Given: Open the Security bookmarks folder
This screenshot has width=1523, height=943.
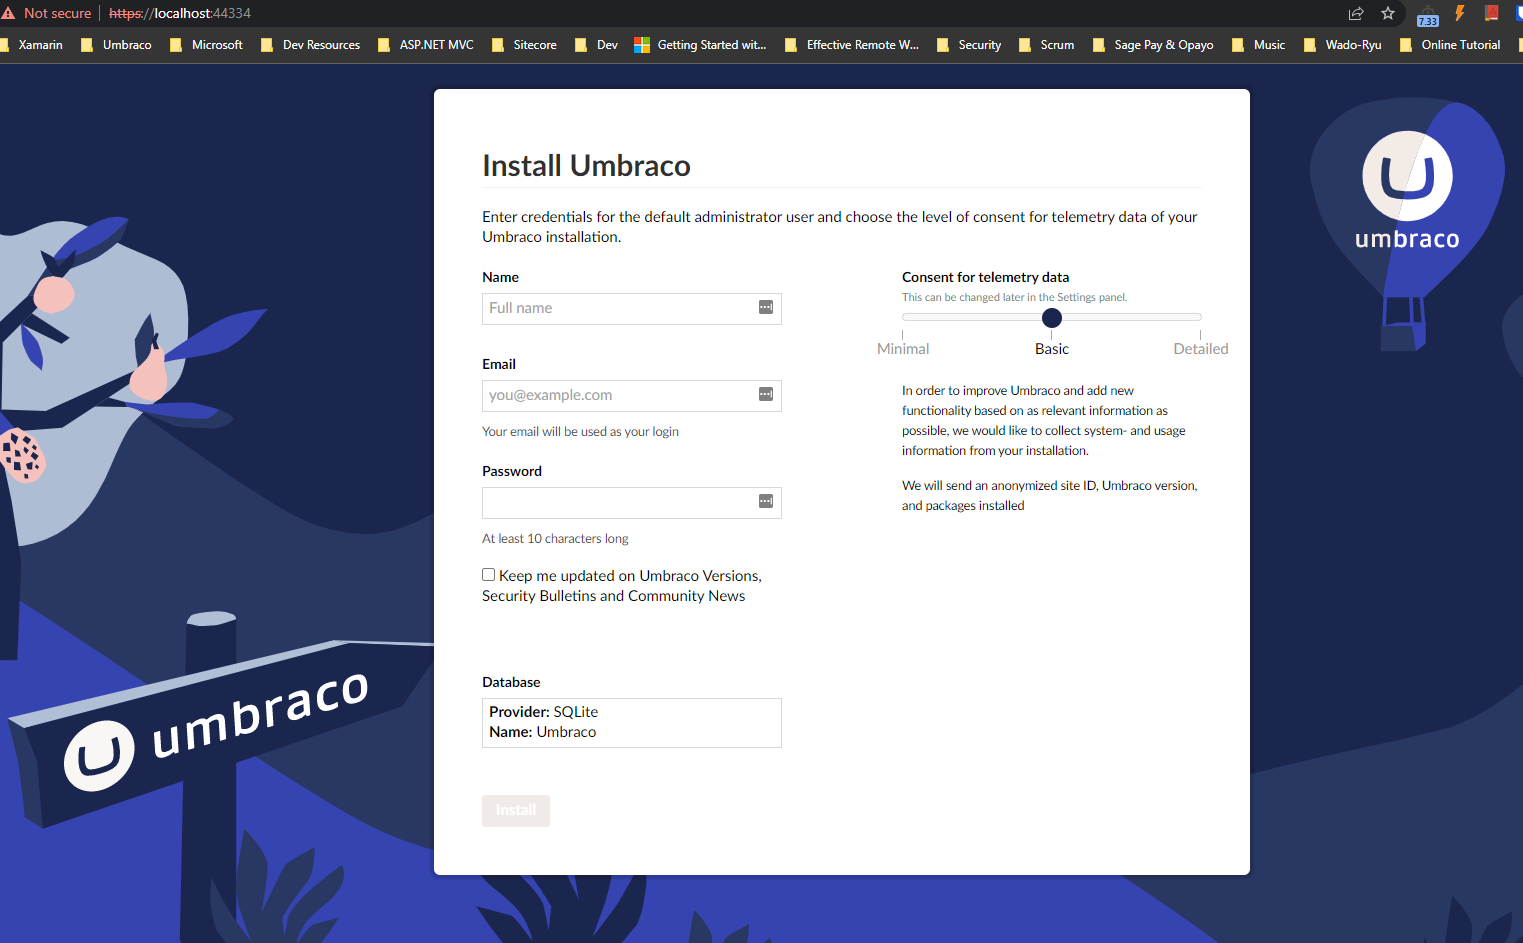Looking at the screenshot, I should coord(969,45).
